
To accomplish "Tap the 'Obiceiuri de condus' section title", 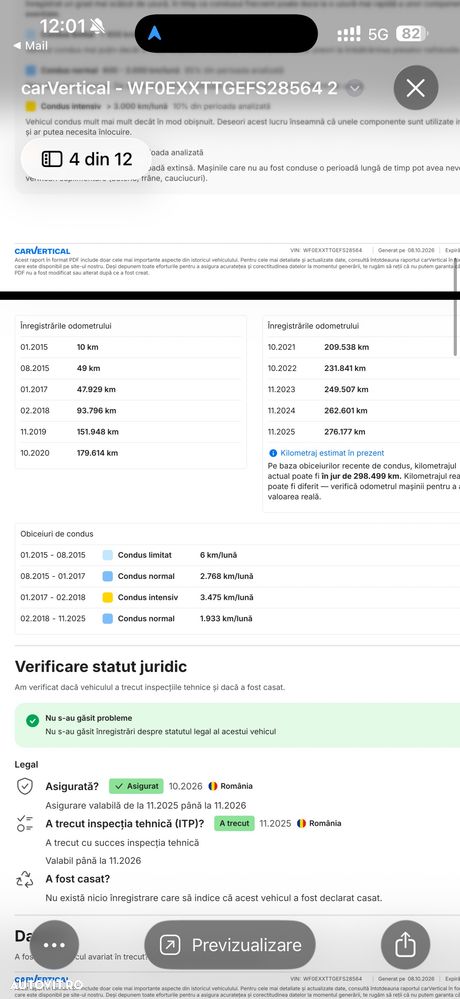I will [x=57, y=534].
